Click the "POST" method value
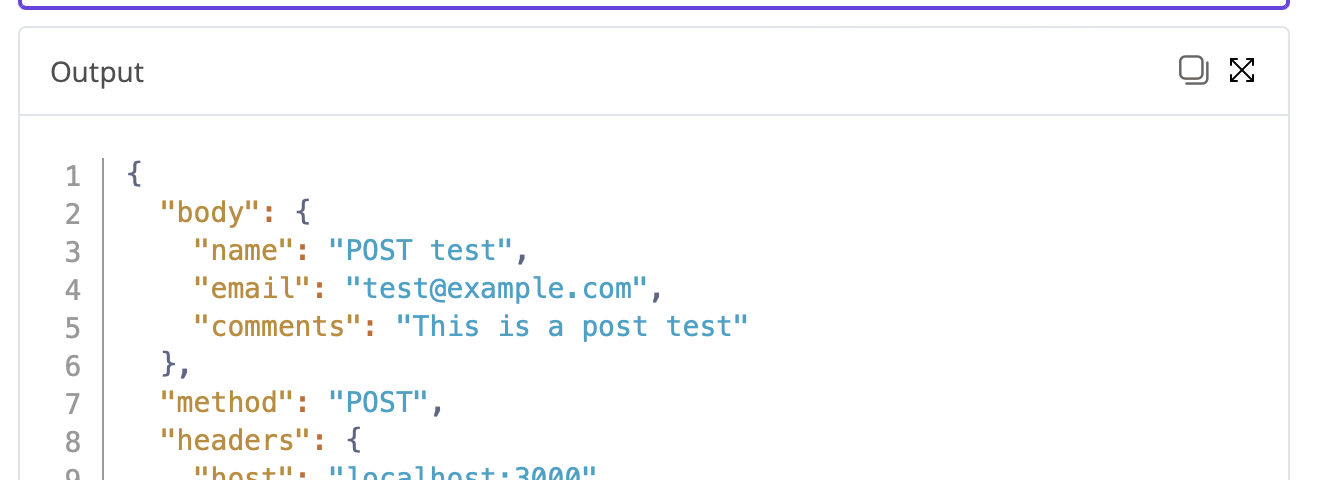Viewport: 1320px width, 480px height. tap(378, 402)
